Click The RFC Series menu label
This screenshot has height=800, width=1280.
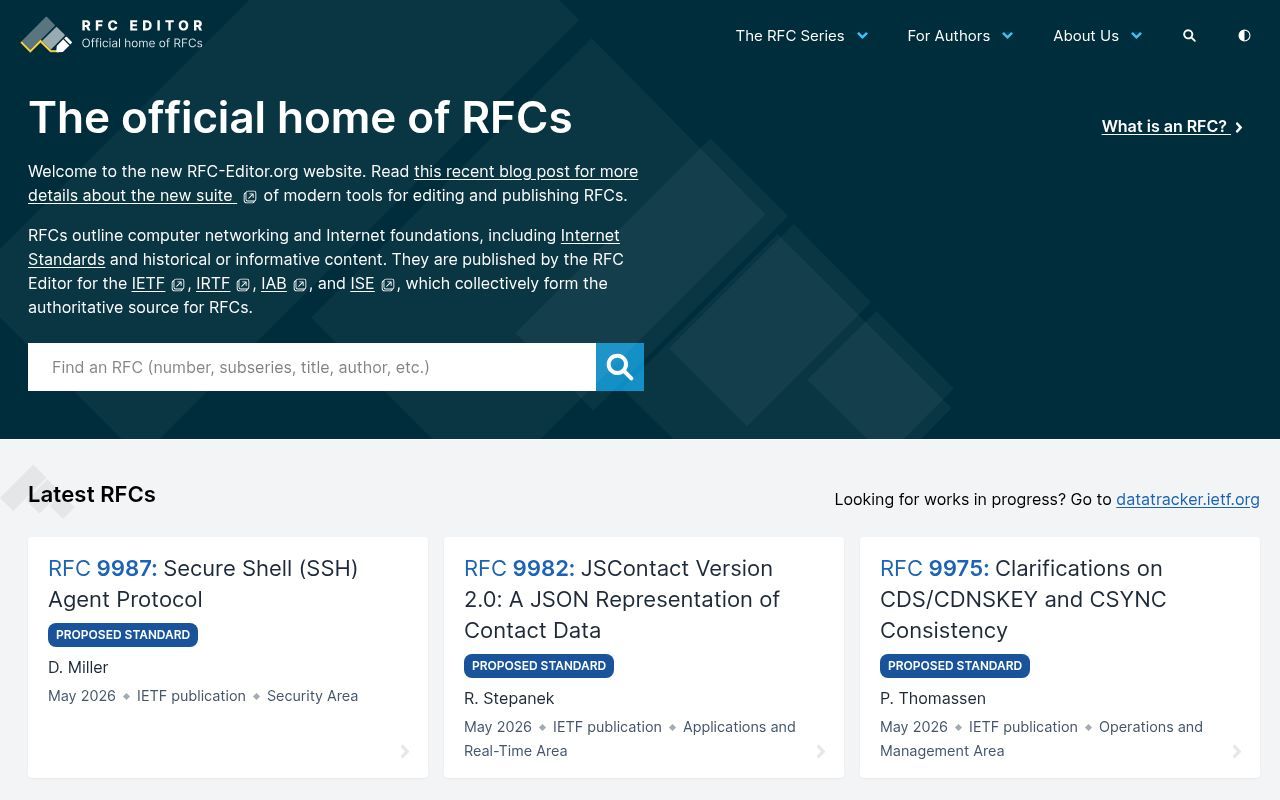[x=790, y=36]
